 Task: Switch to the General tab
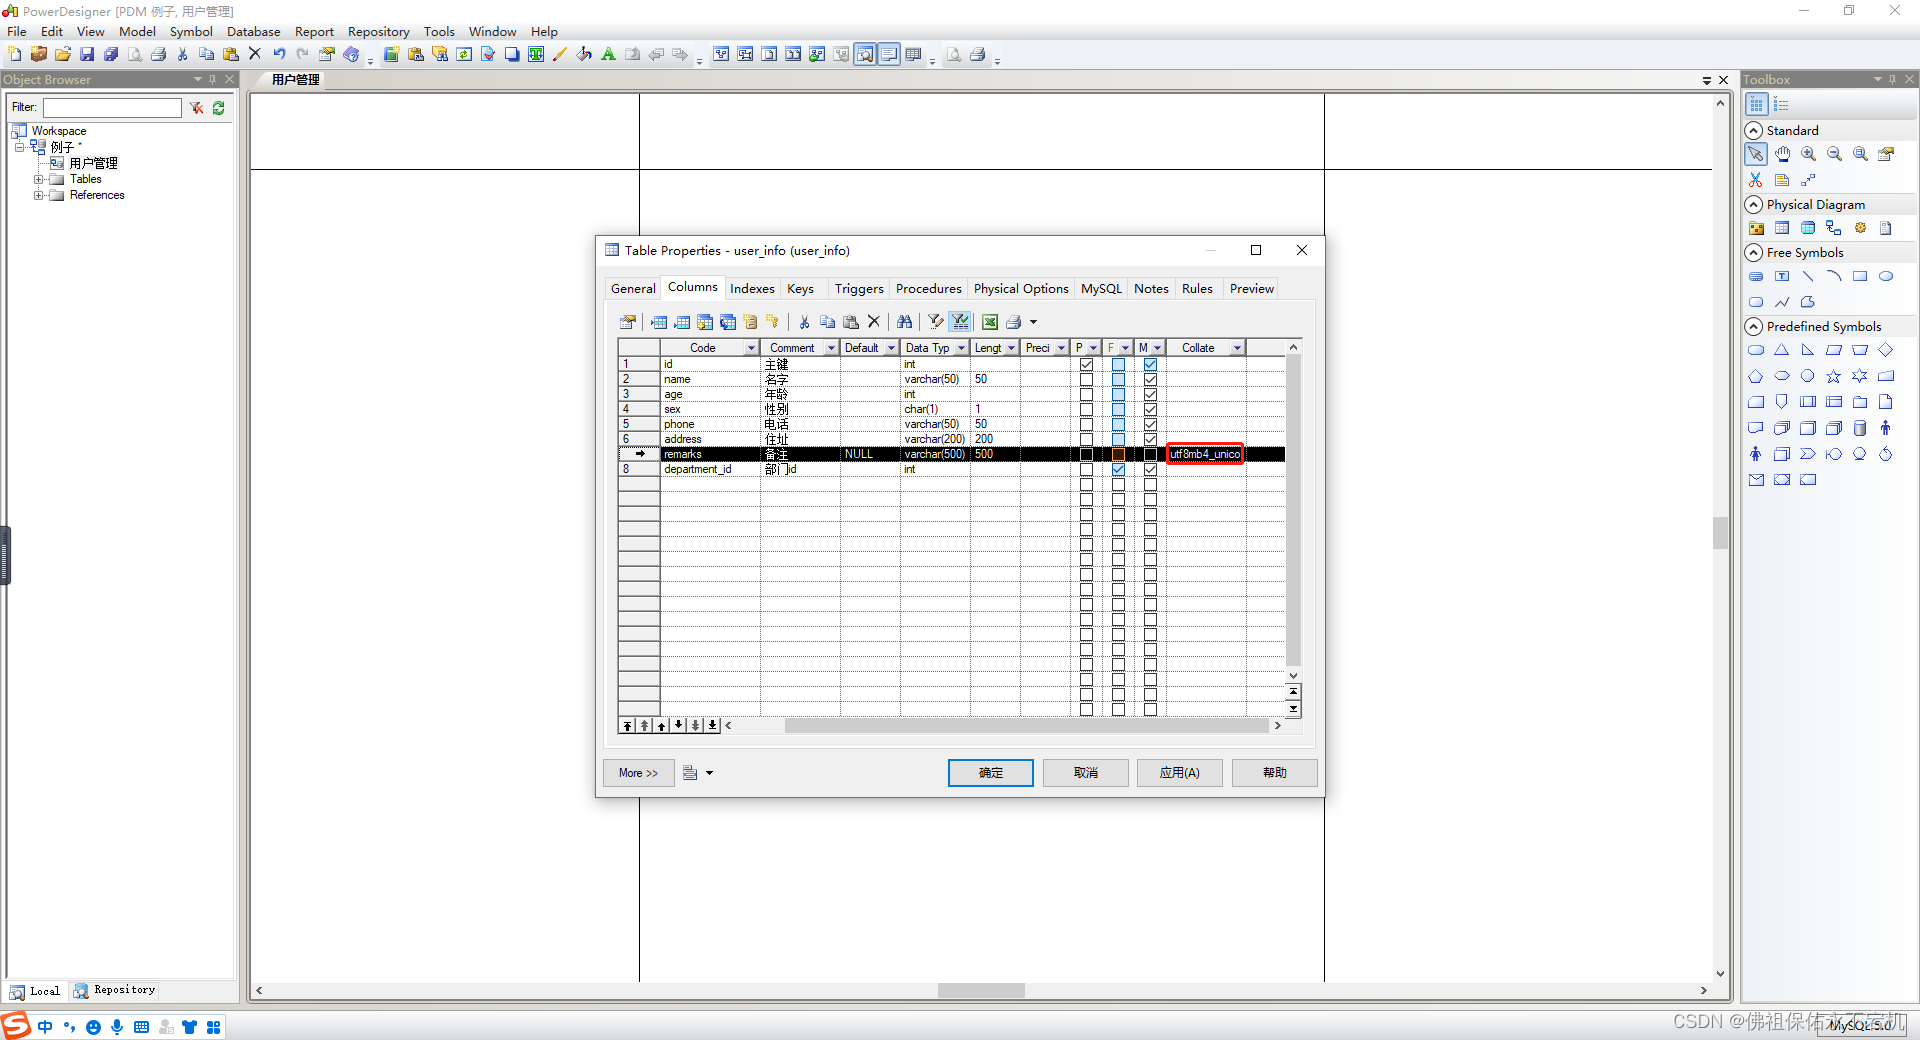[x=633, y=289]
